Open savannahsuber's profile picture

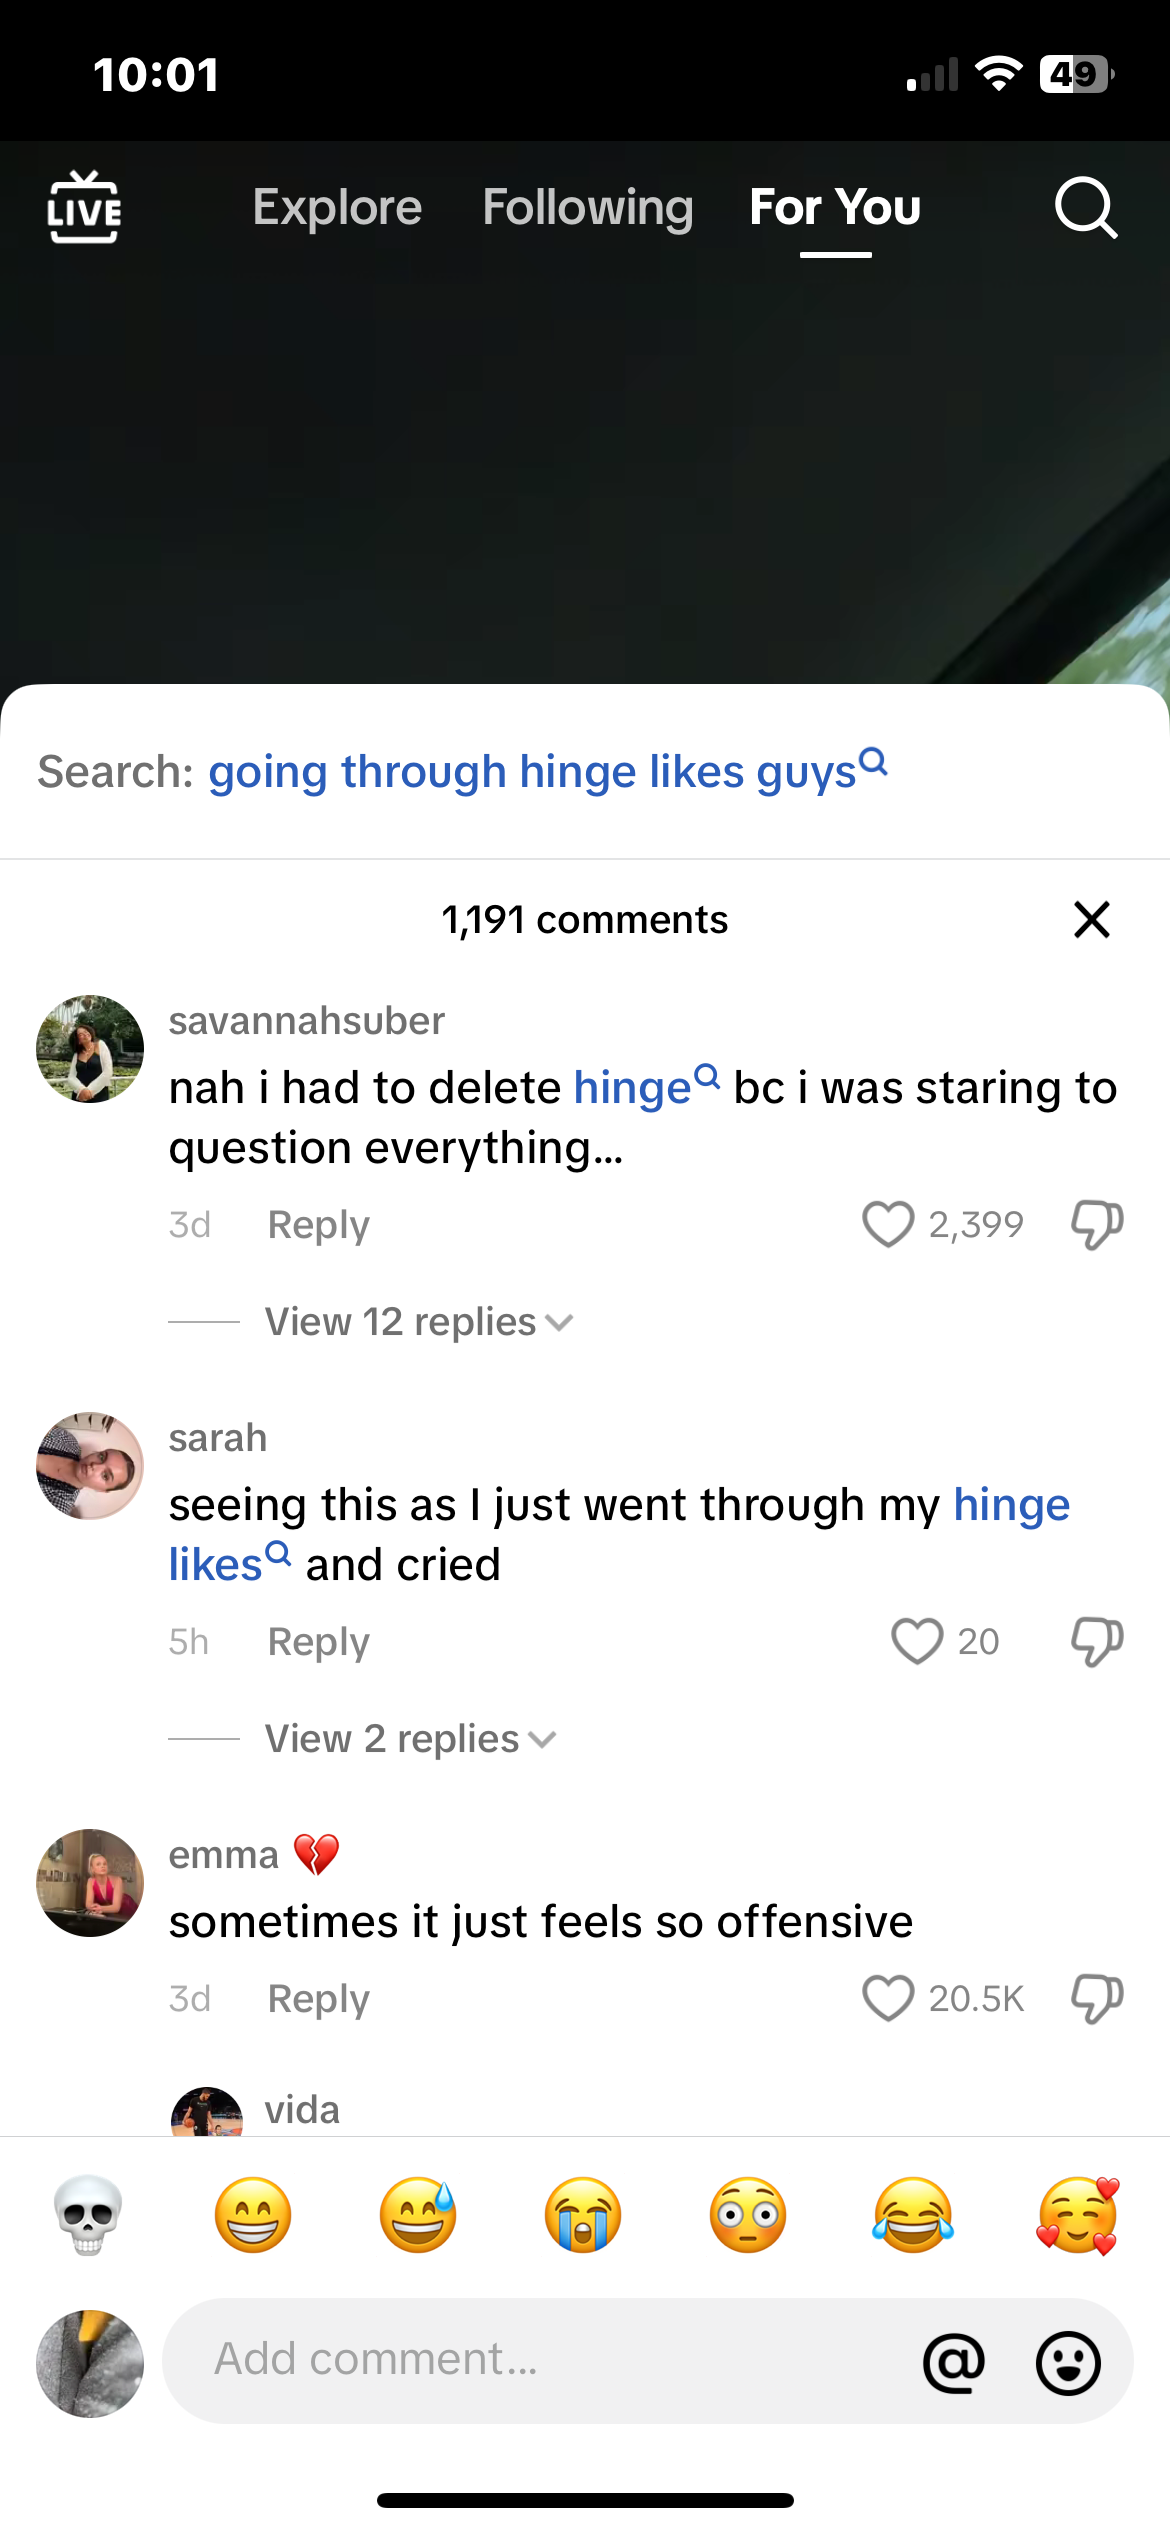coord(90,1049)
